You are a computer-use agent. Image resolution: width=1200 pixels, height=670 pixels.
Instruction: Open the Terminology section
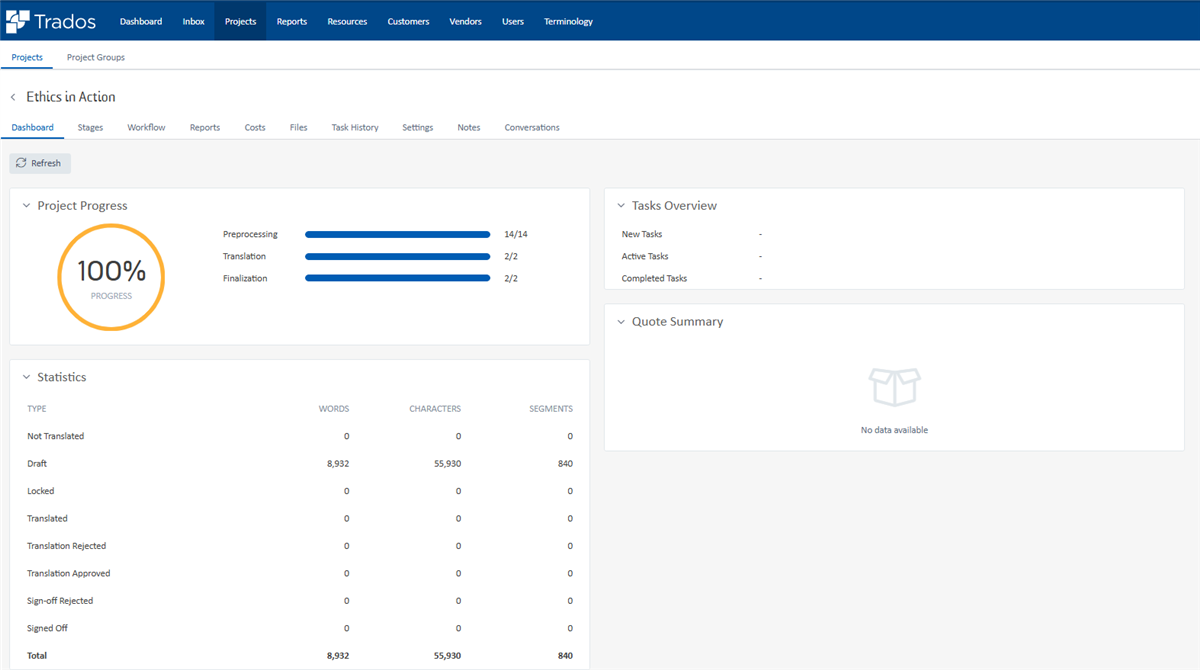pyautogui.click(x=568, y=20)
